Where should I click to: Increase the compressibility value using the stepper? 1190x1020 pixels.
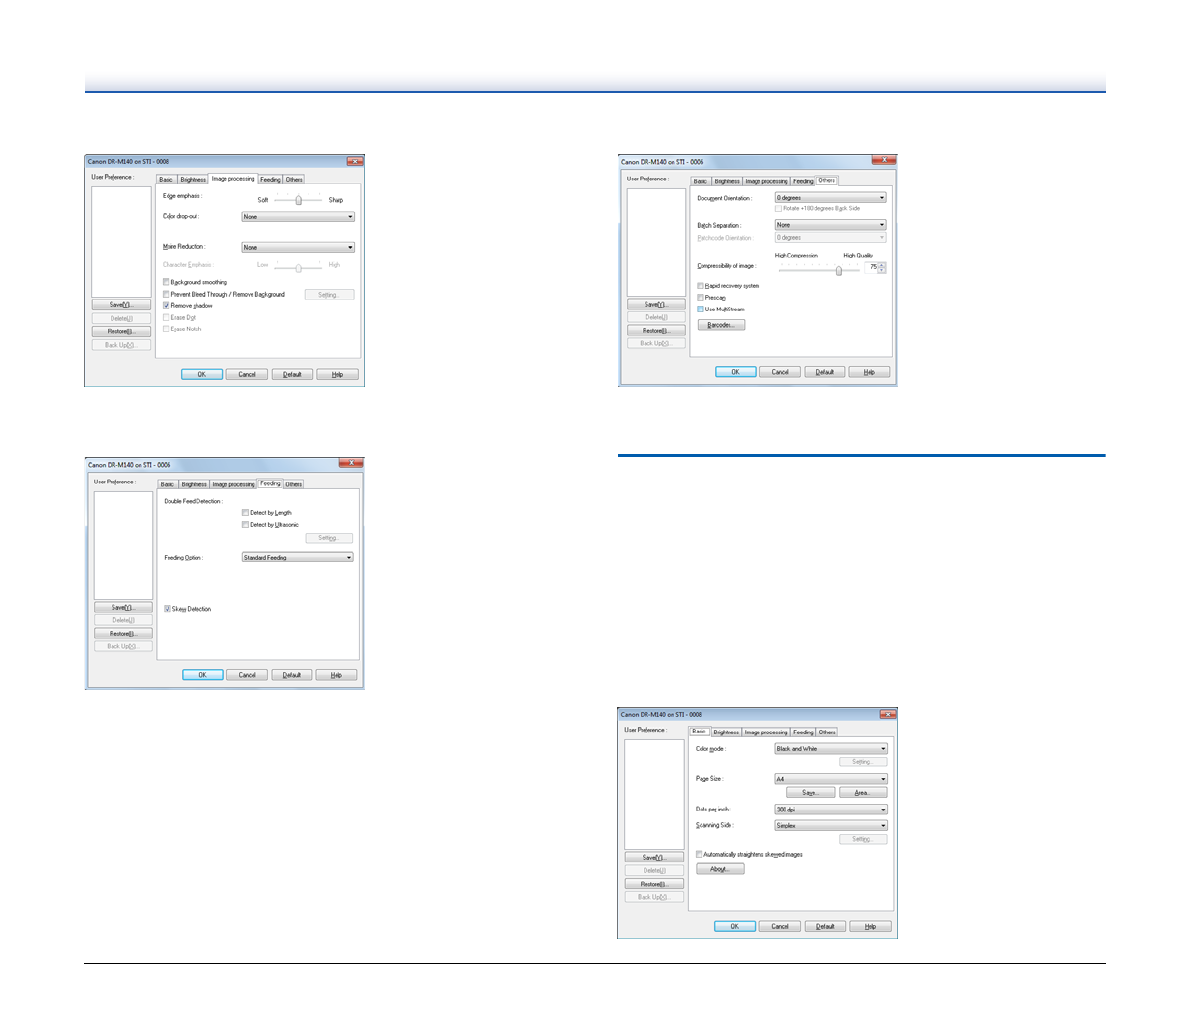click(x=882, y=265)
